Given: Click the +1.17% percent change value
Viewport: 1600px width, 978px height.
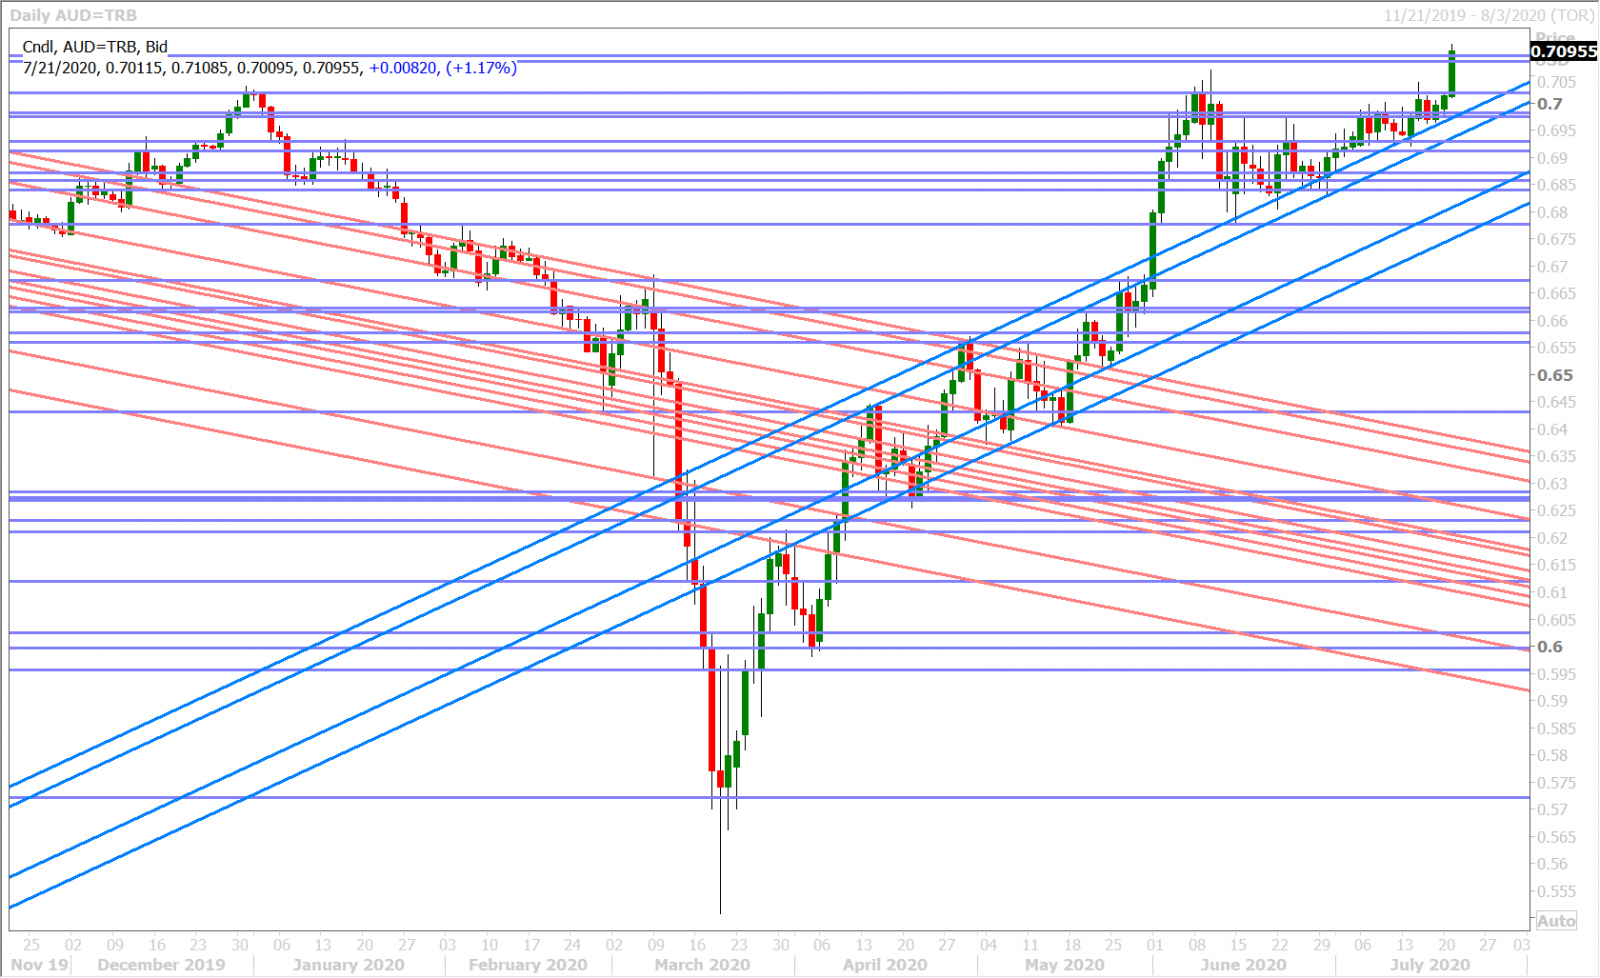Looking at the screenshot, I should point(481,68).
